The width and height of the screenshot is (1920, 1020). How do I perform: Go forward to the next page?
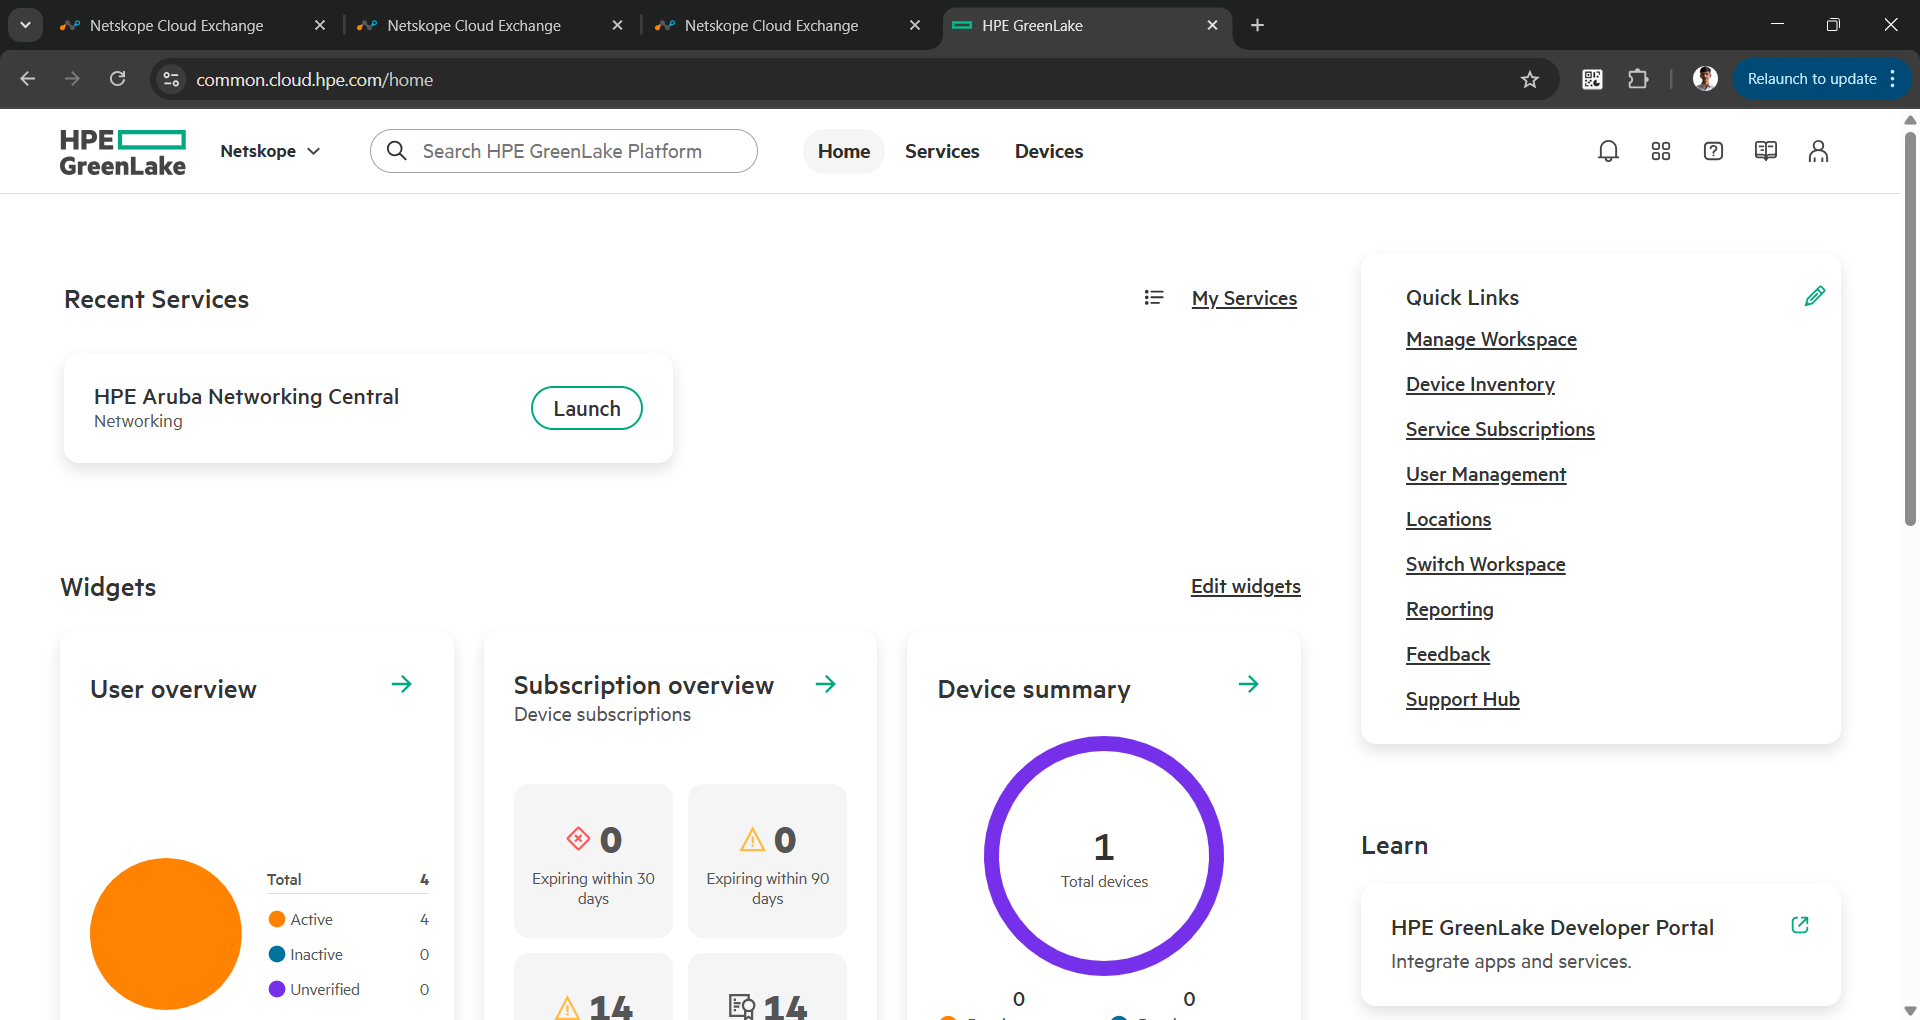[72, 79]
